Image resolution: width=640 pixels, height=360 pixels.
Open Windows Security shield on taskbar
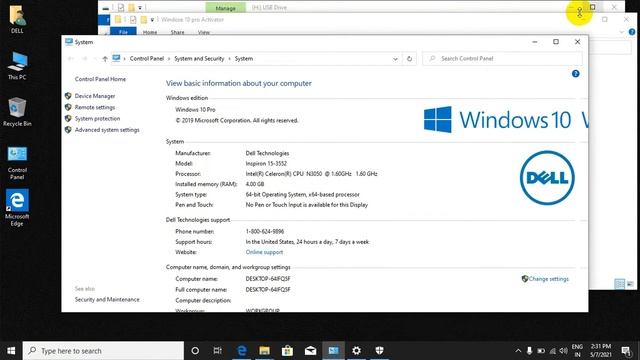coord(379,351)
